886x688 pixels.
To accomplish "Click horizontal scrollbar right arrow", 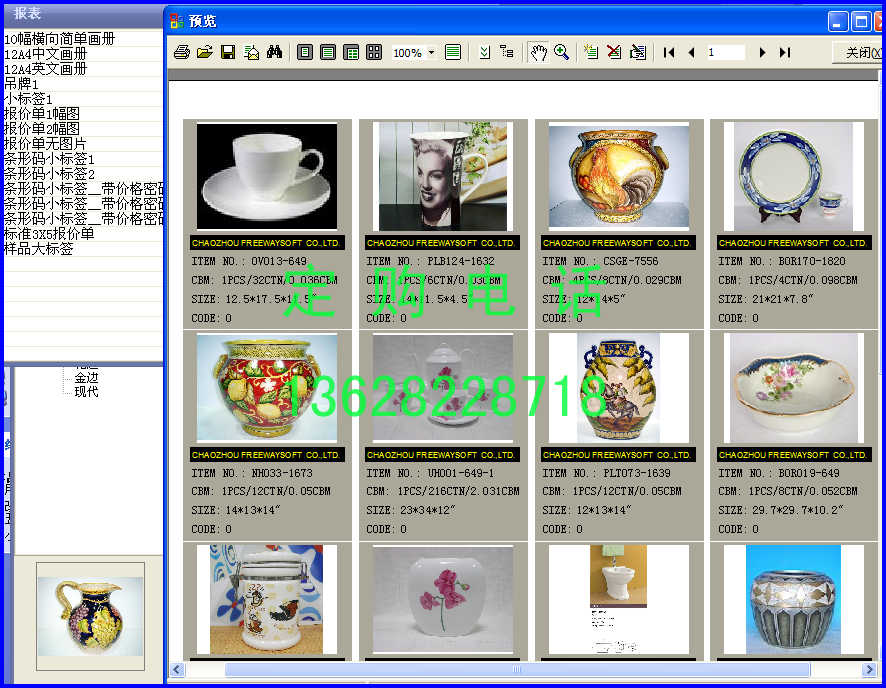I will click(869, 670).
